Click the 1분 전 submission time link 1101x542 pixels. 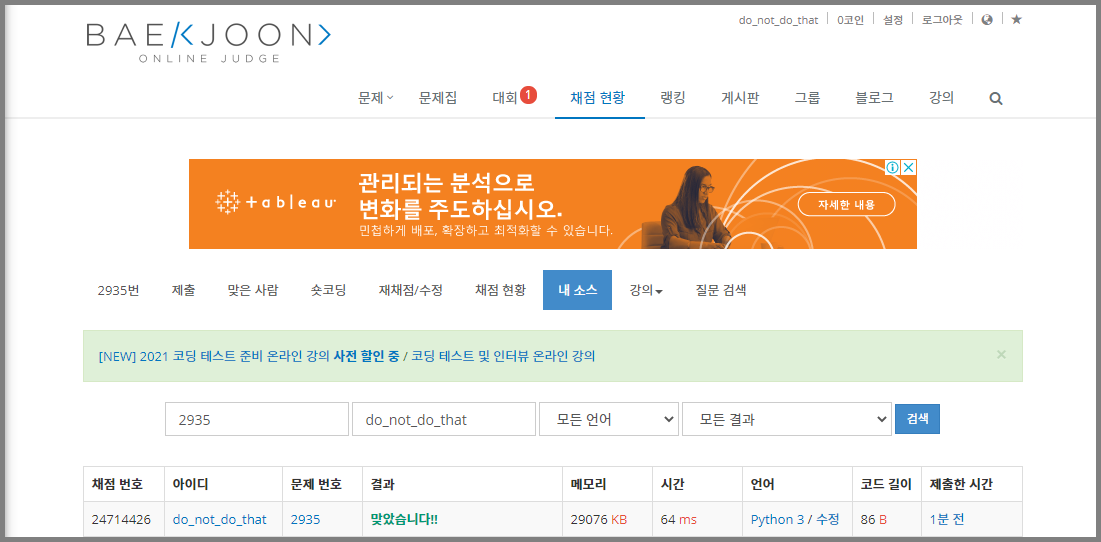pyautogui.click(x=947, y=520)
